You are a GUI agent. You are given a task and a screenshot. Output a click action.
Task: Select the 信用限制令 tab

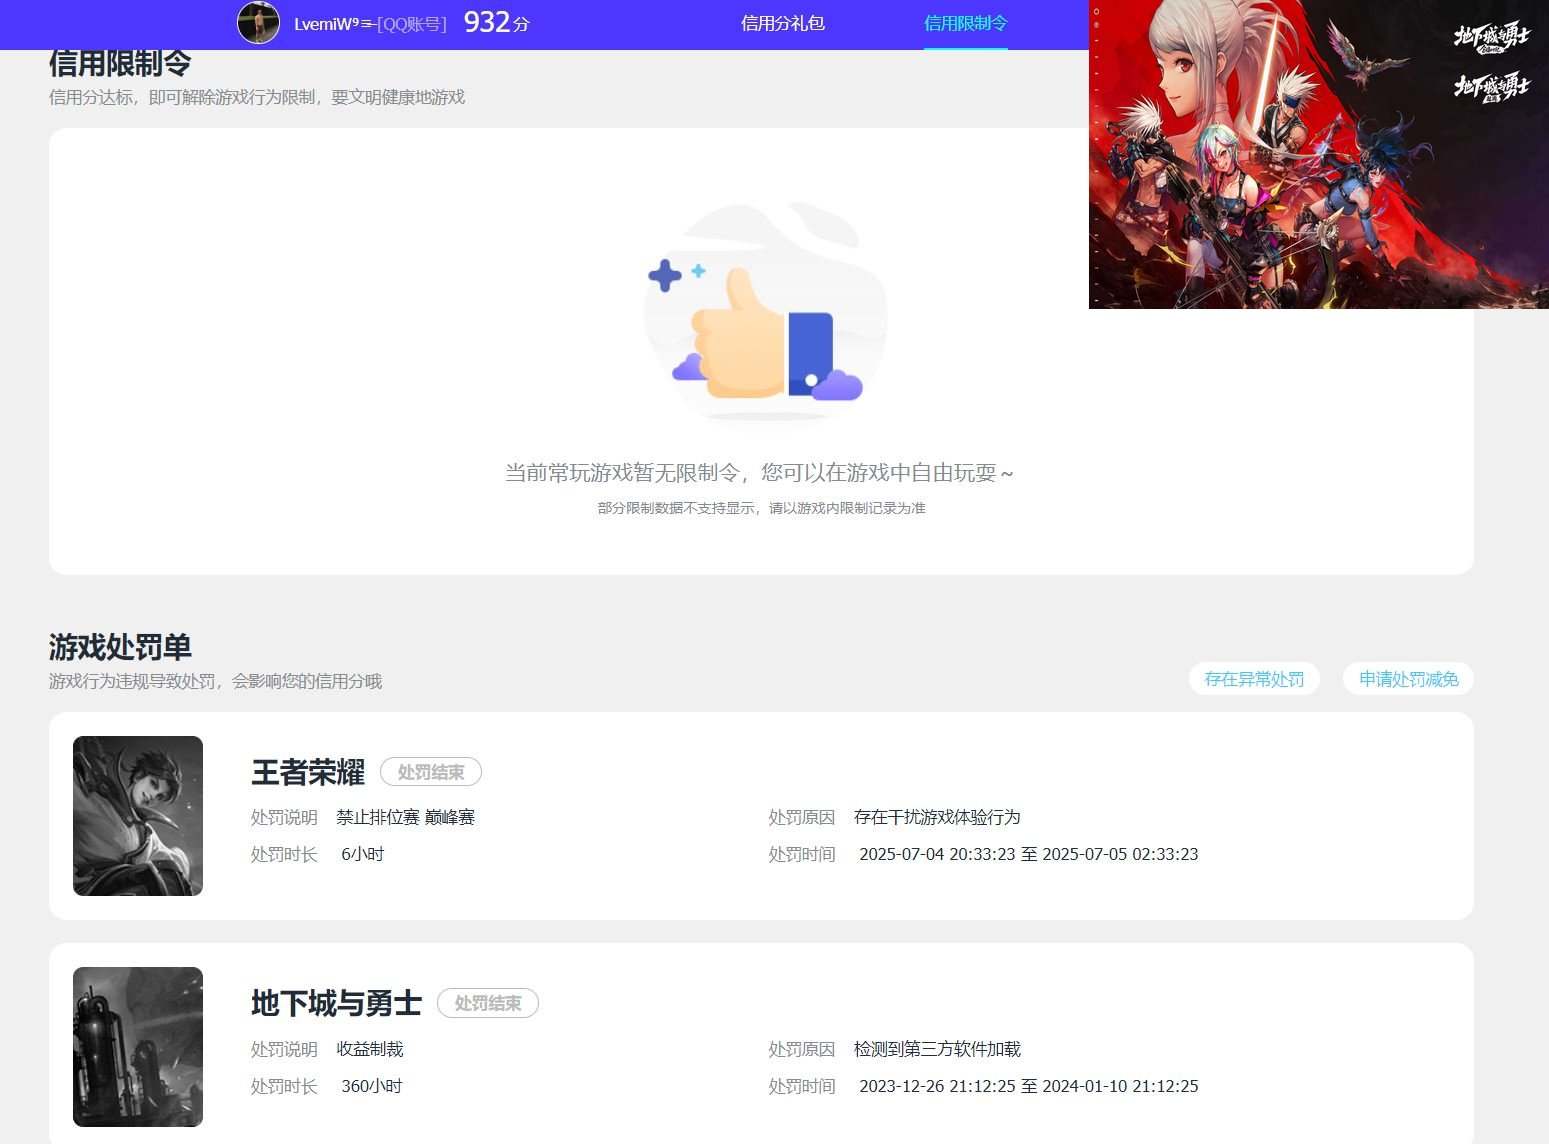click(x=965, y=23)
